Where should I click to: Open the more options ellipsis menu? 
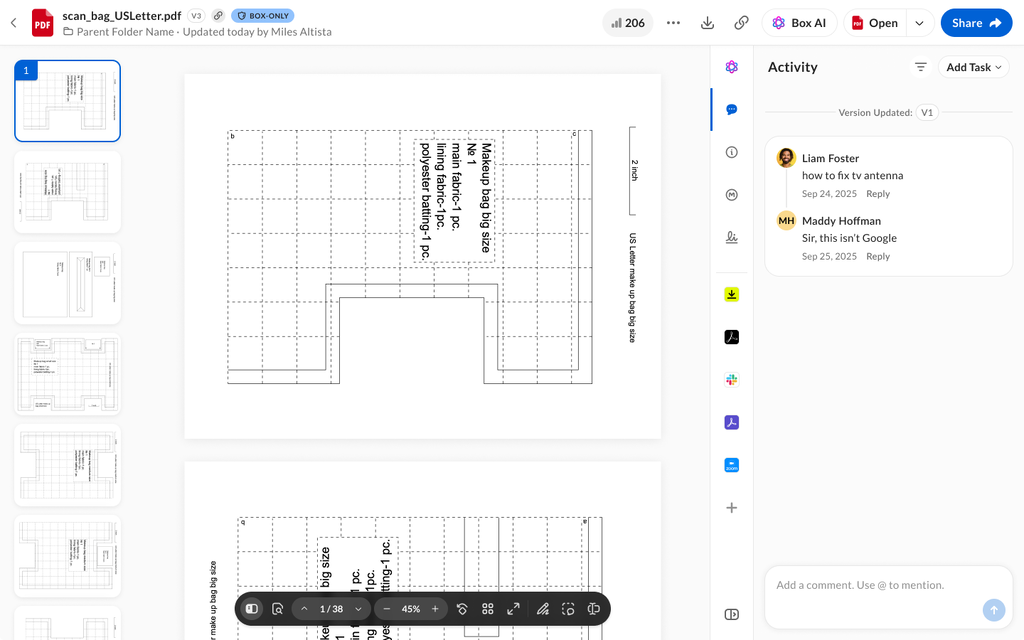click(673, 23)
